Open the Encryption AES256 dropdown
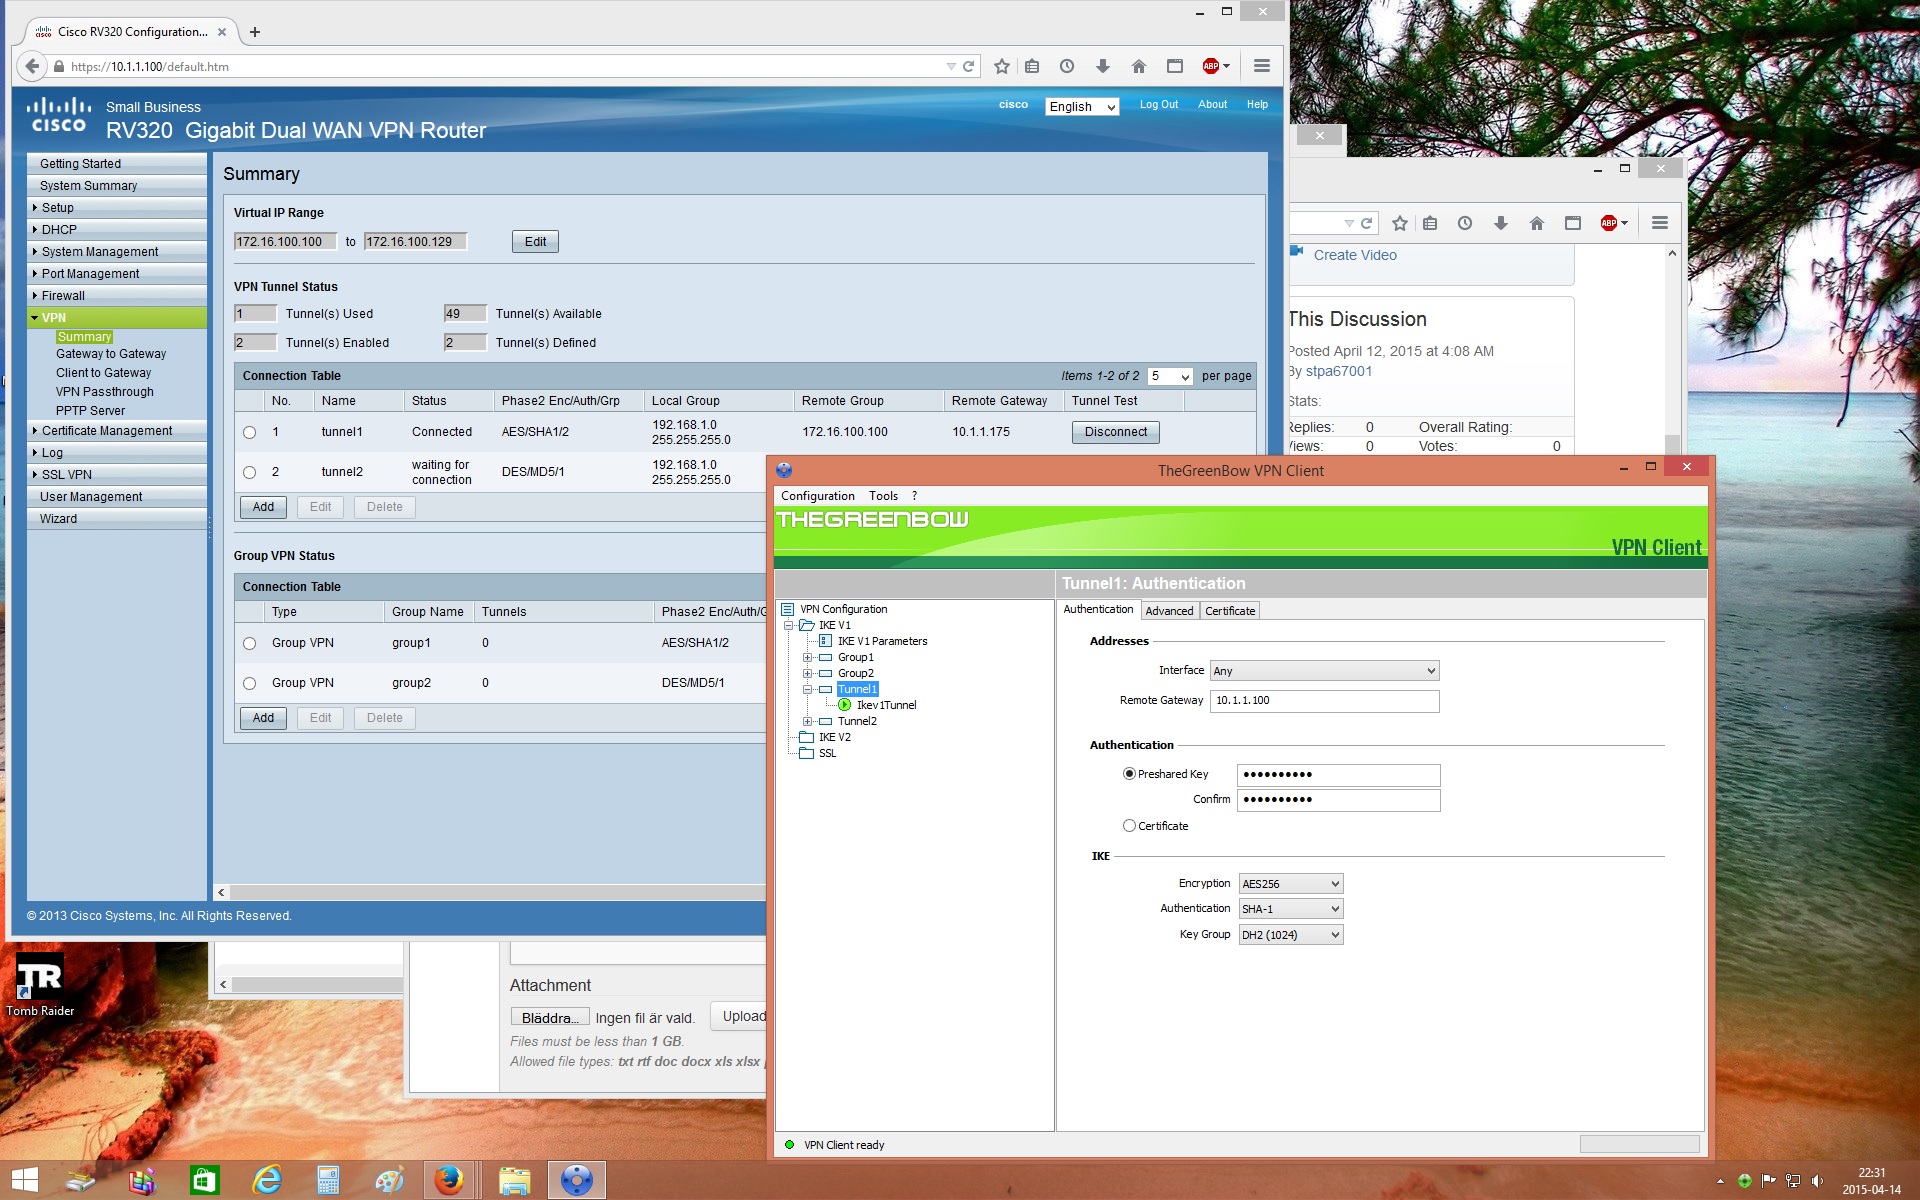 tap(1291, 884)
